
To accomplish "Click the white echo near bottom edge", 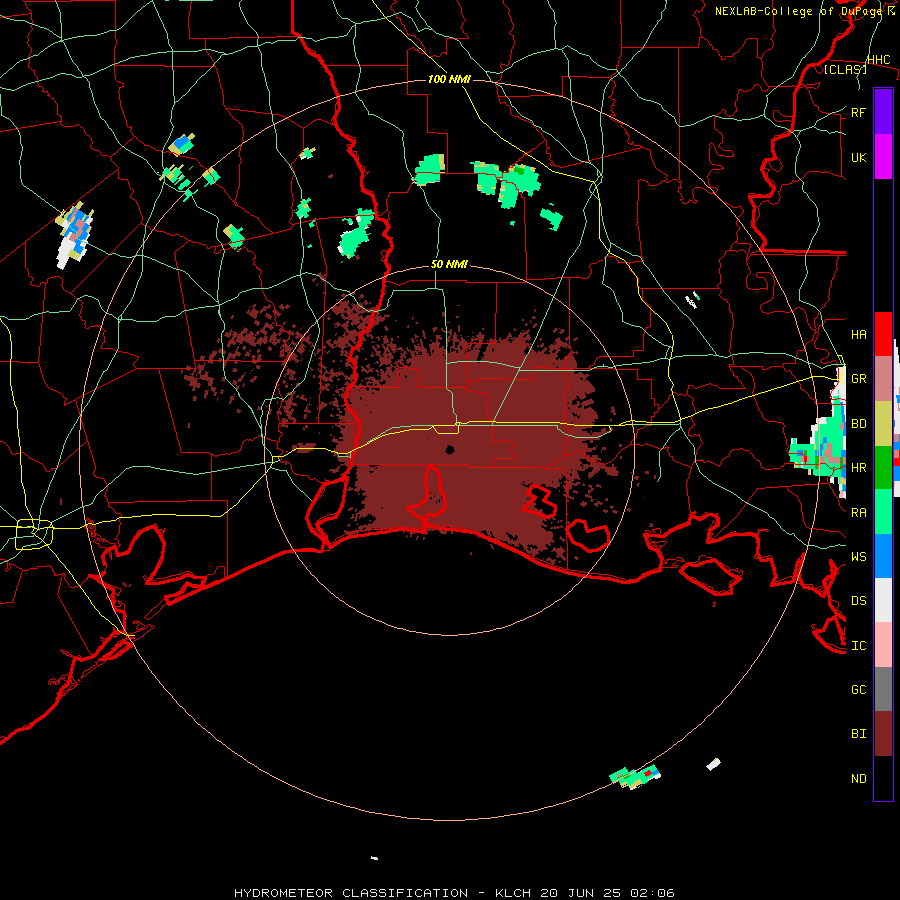I will [x=374, y=858].
